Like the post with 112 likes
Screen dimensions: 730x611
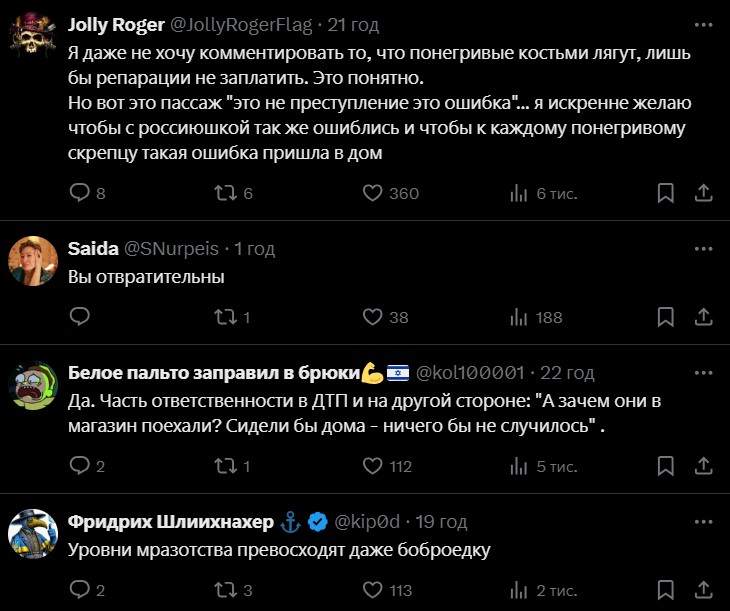373,465
